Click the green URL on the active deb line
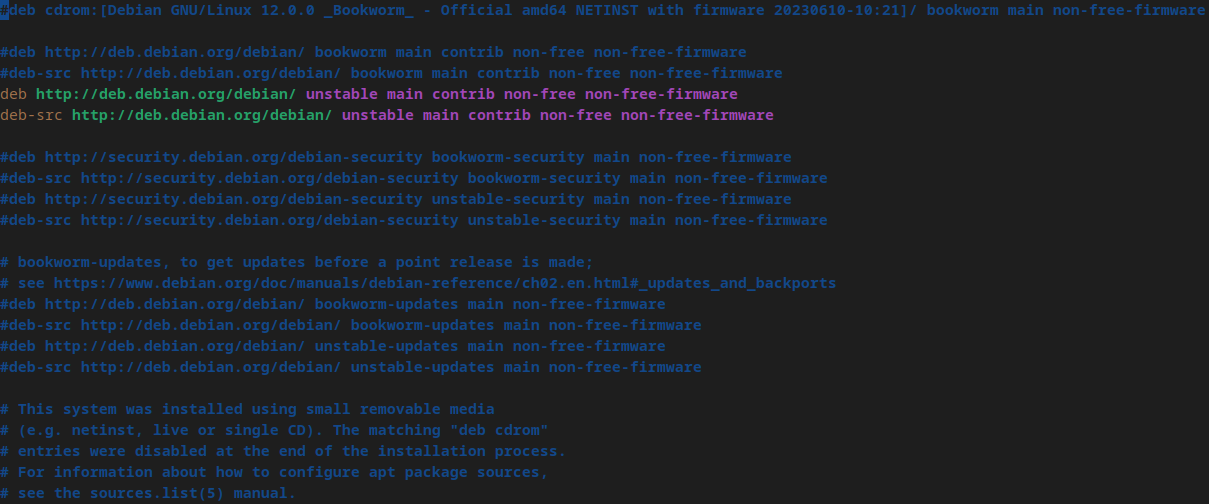The width and height of the screenshot is (1209, 504). (x=166, y=94)
